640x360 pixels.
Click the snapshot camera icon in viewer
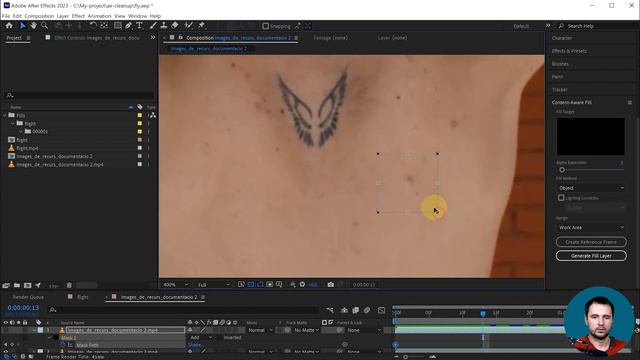pos(331,284)
